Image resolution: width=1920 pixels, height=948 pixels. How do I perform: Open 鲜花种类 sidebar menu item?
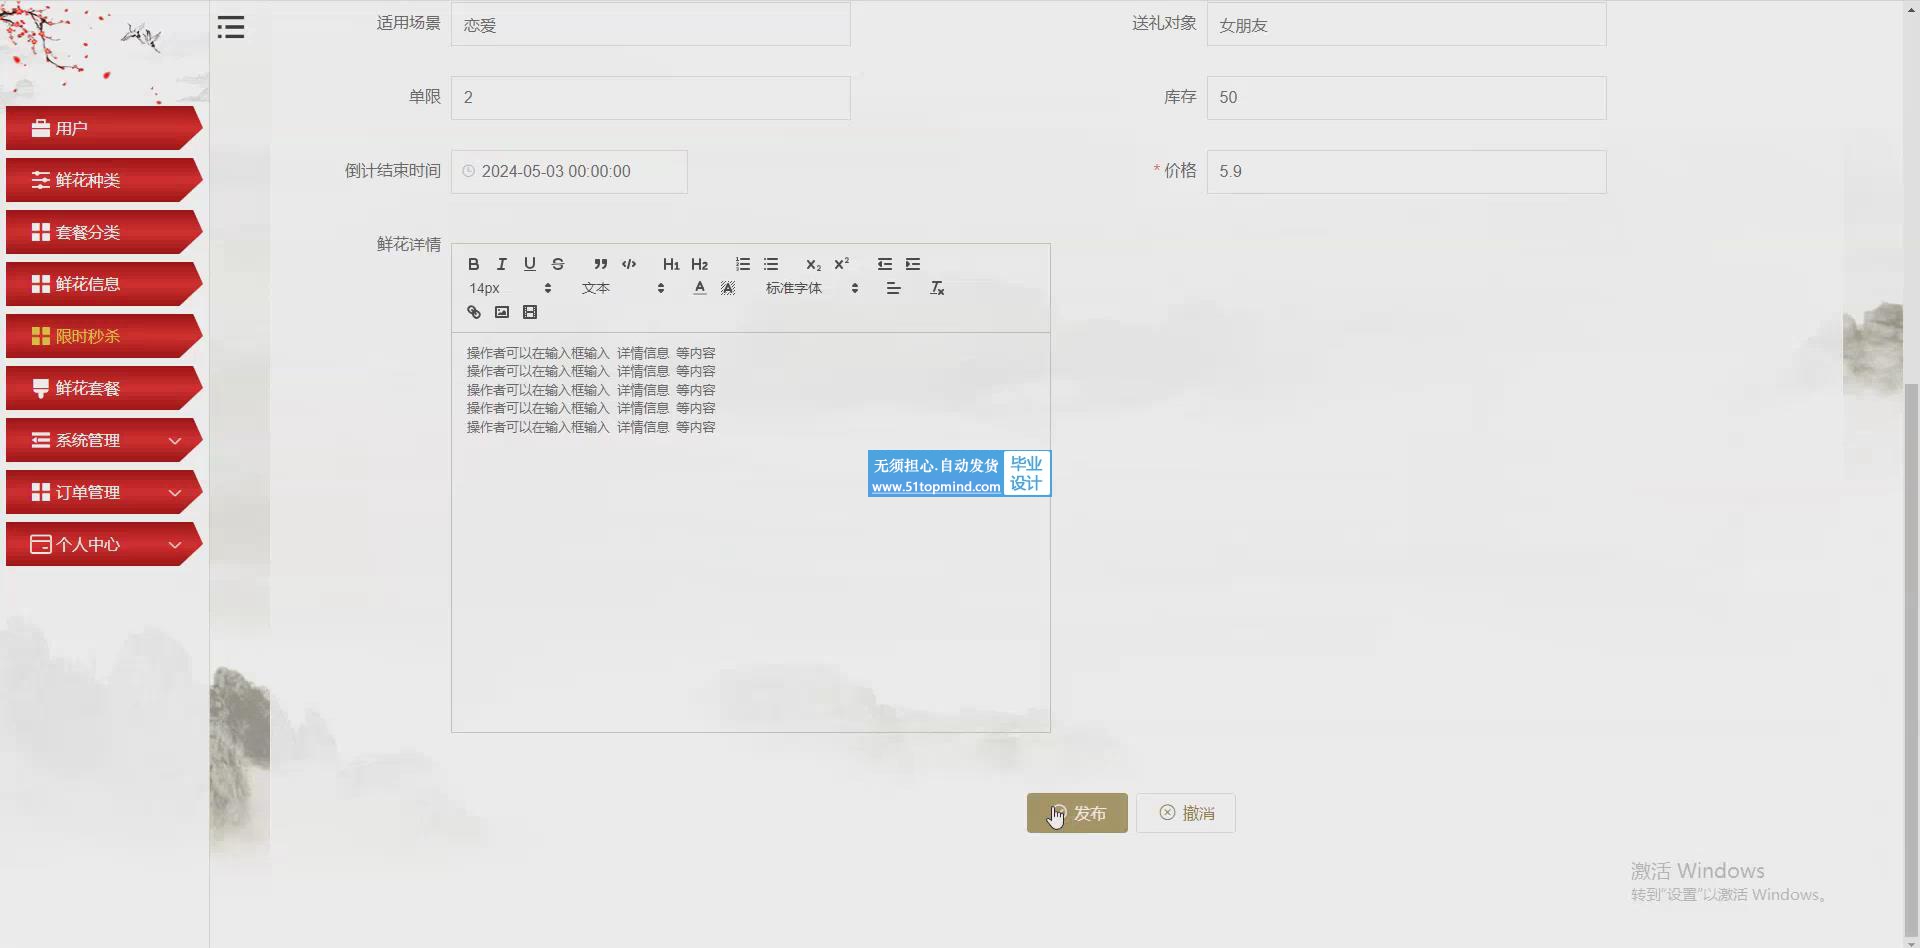point(104,180)
